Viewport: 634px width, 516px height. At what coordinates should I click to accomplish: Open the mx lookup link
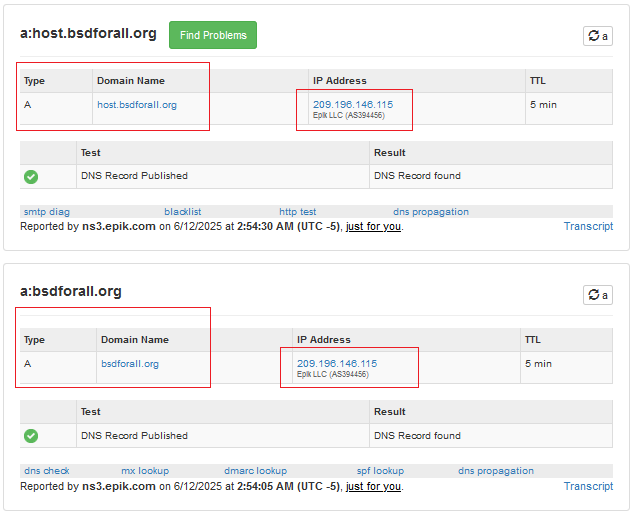point(145,471)
